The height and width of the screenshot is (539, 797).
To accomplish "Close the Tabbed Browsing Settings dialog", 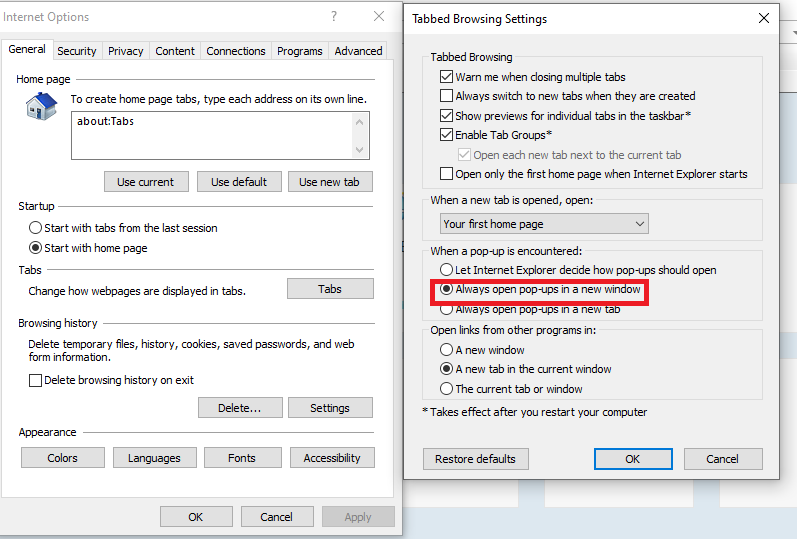I will point(763,18).
